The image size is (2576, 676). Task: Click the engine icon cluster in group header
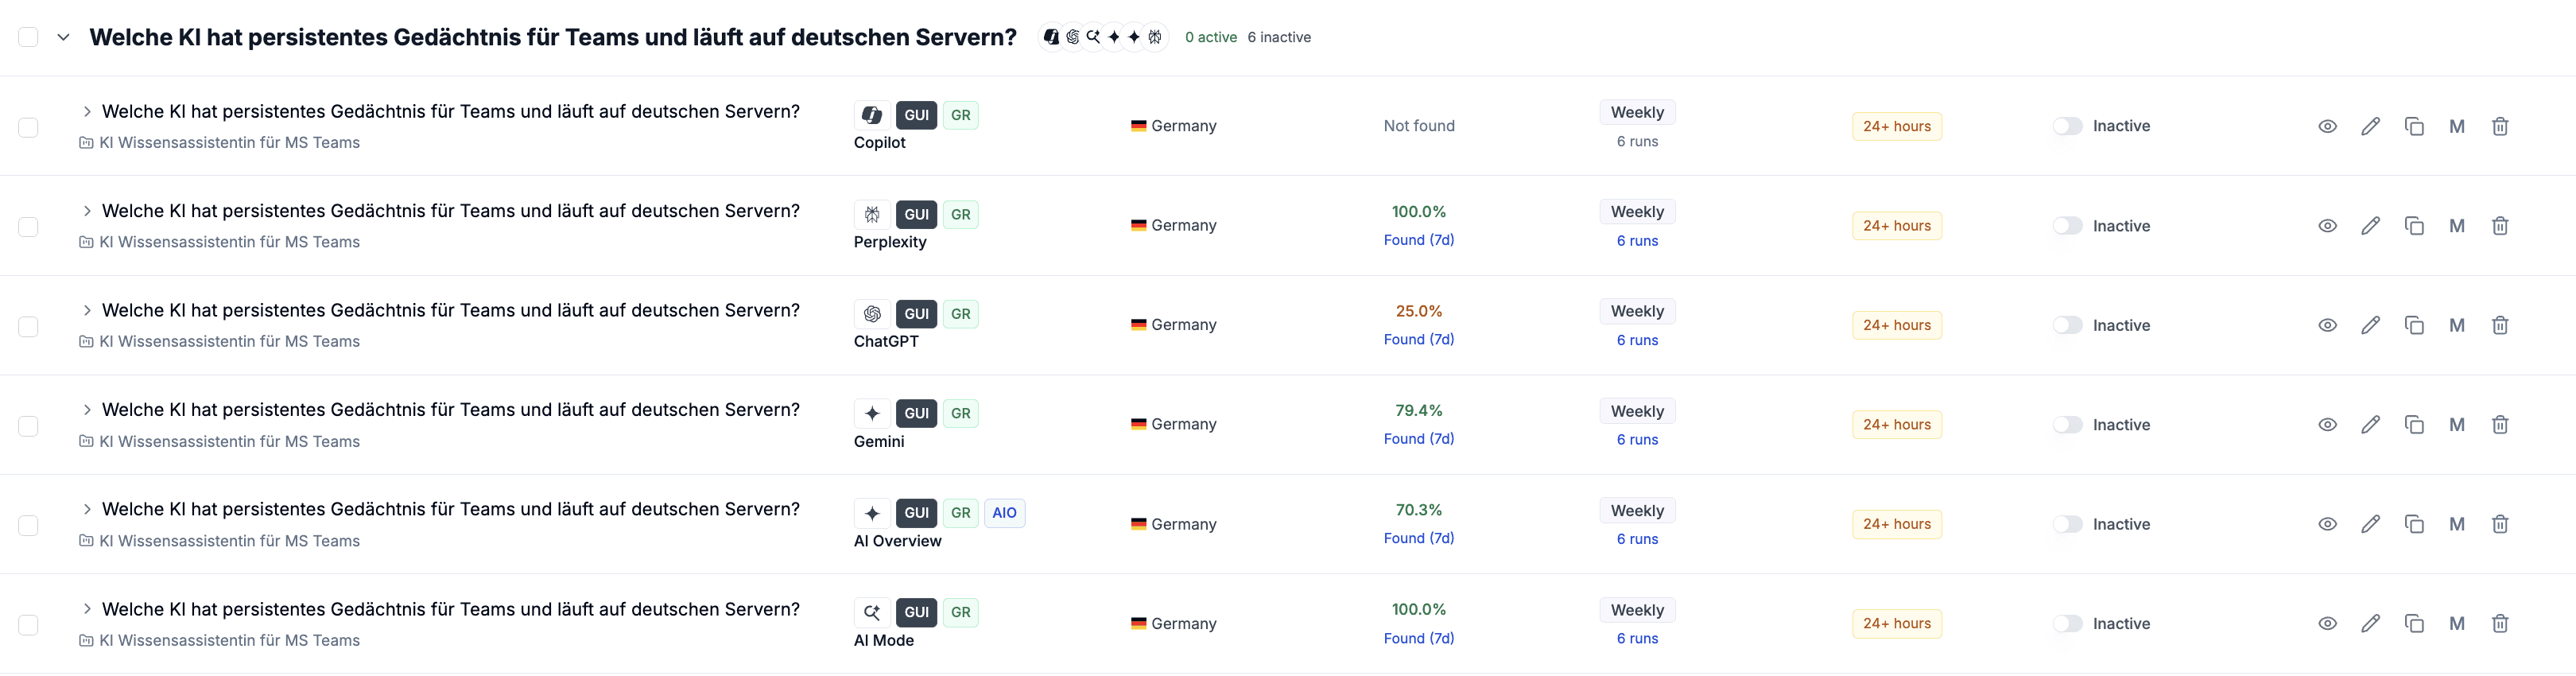click(x=1103, y=37)
